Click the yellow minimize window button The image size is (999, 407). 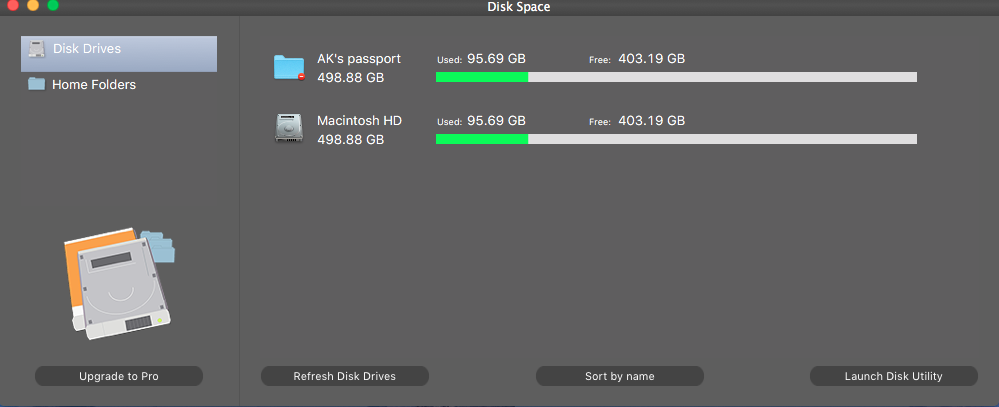point(33,6)
